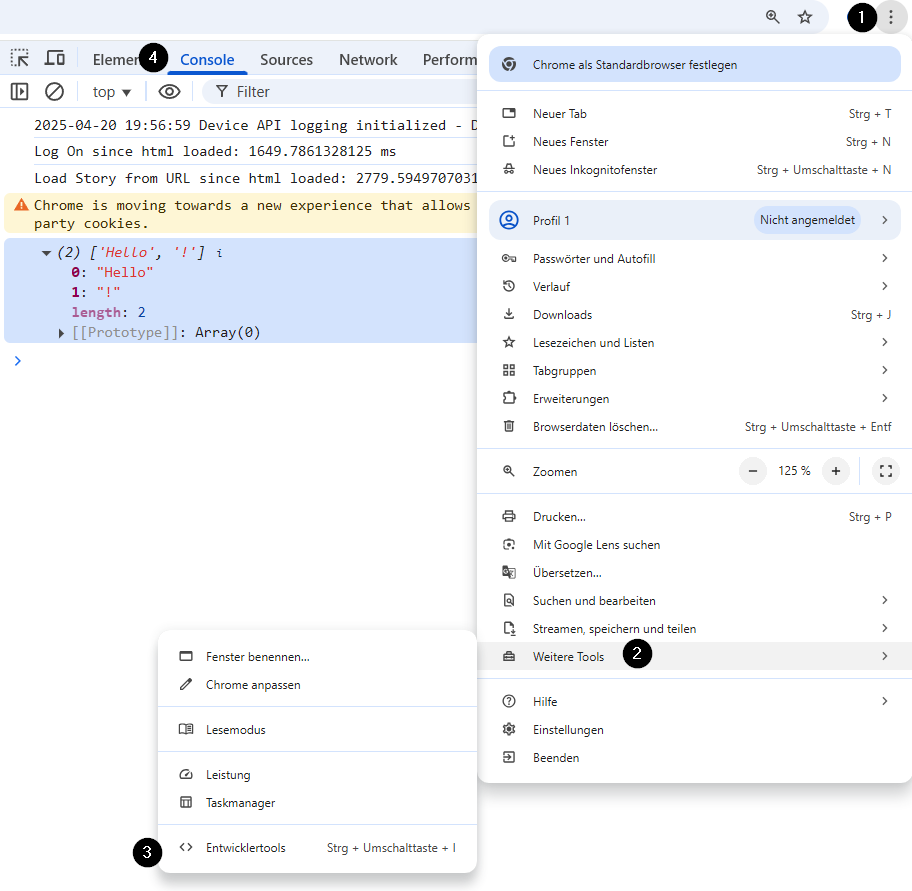Screen dimensions: 912x891
Task: Create a live expression with eye icon
Action: (x=169, y=91)
